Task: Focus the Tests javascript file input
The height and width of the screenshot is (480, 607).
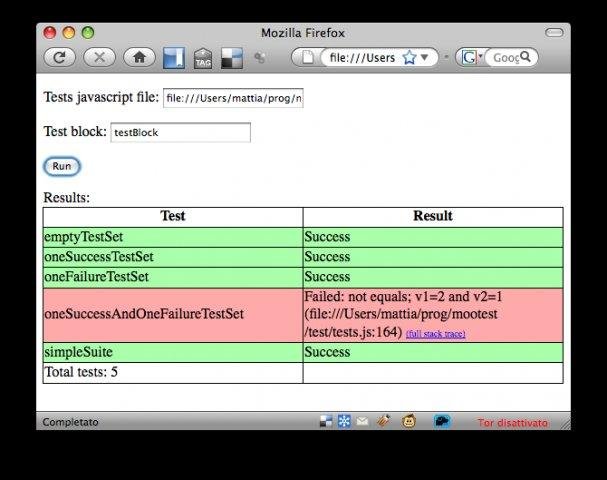Action: click(233, 98)
